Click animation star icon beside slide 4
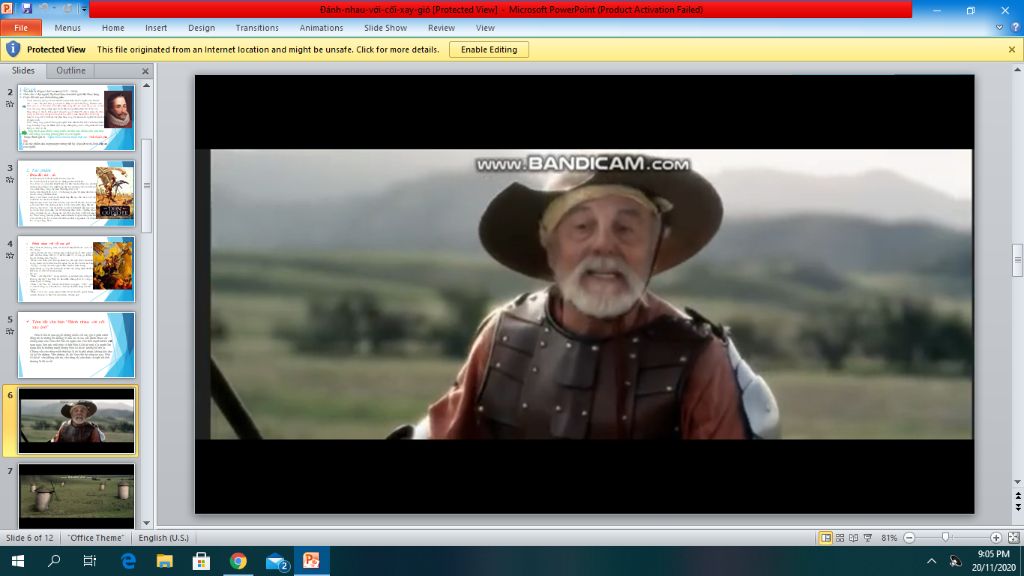This screenshot has width=1024, height=576. (10, 255)
